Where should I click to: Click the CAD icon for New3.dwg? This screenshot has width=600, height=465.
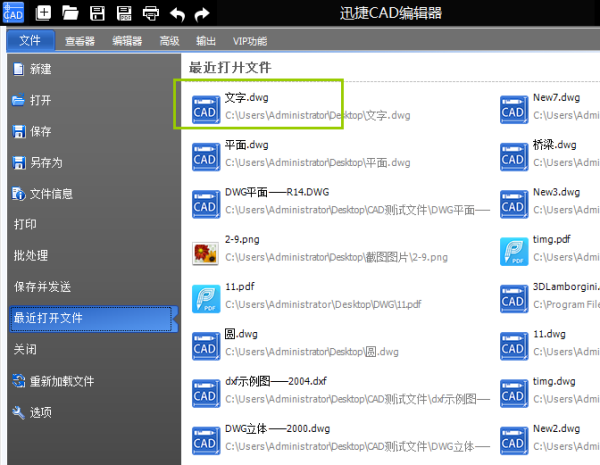(x=514, y=204)
